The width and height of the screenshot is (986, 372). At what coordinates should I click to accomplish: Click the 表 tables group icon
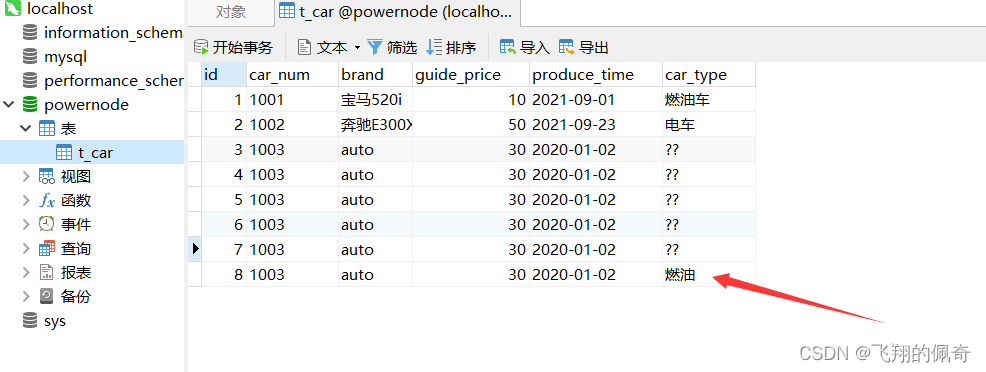click(x=47, y=128)
